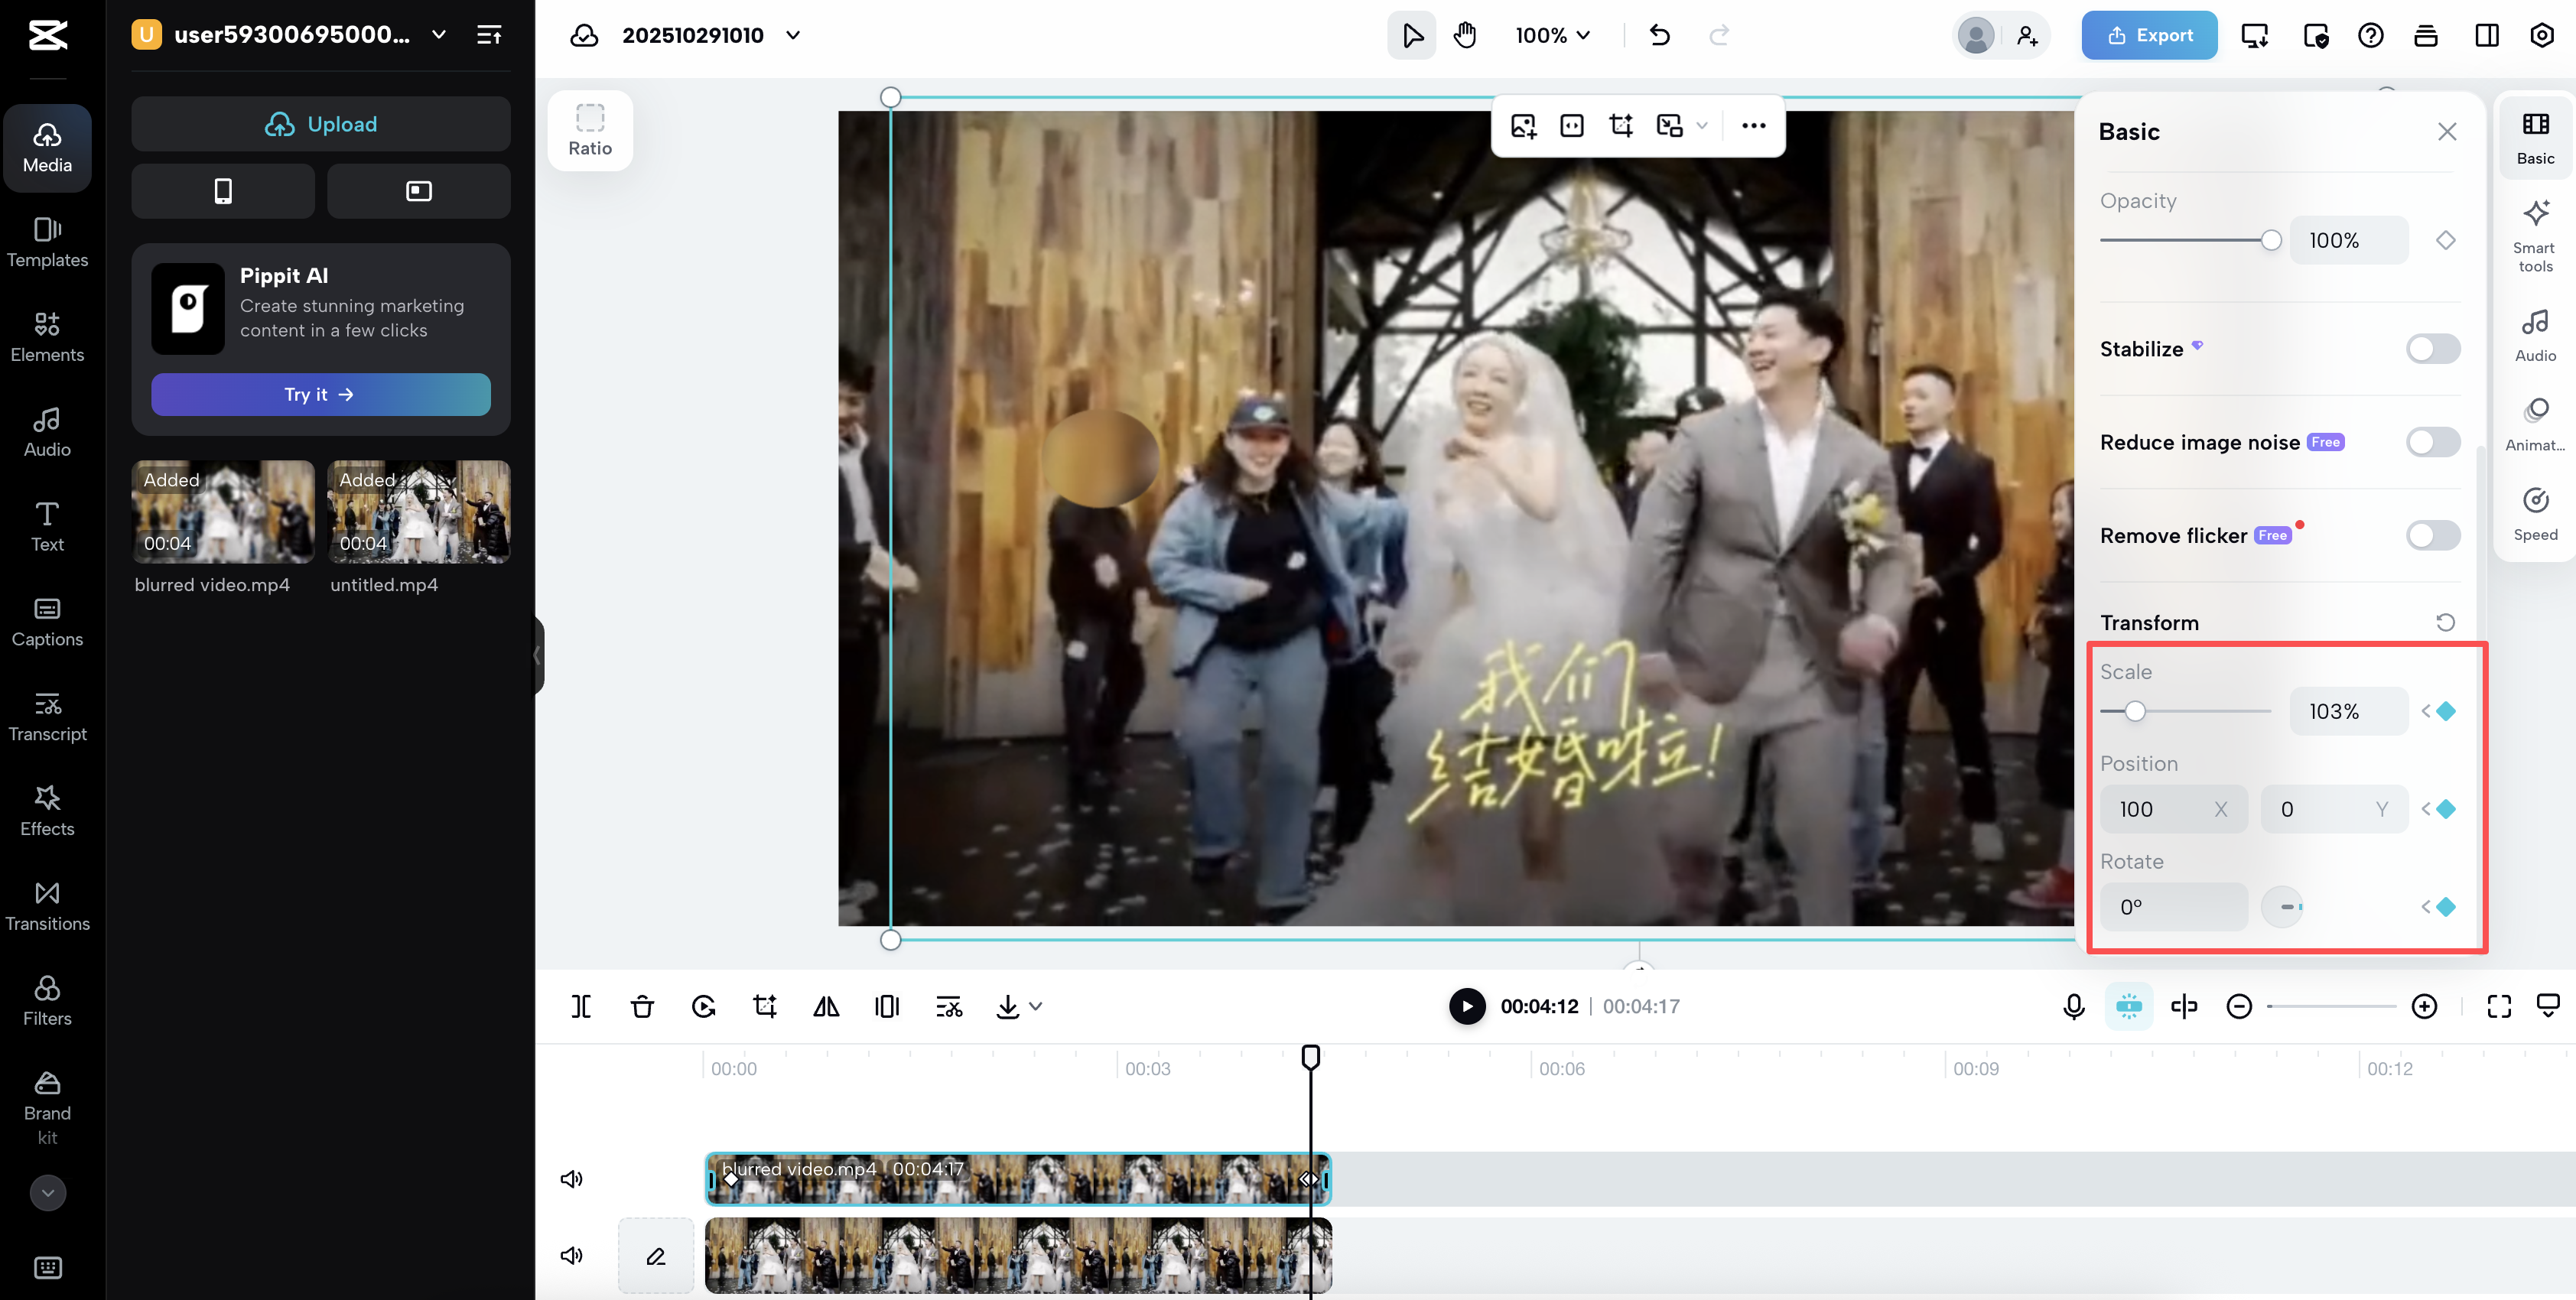The height and width of the screenshot is (1300, 2576).
Task: Expand the user workspace account dropdown
Action: (x=438, y=35)
